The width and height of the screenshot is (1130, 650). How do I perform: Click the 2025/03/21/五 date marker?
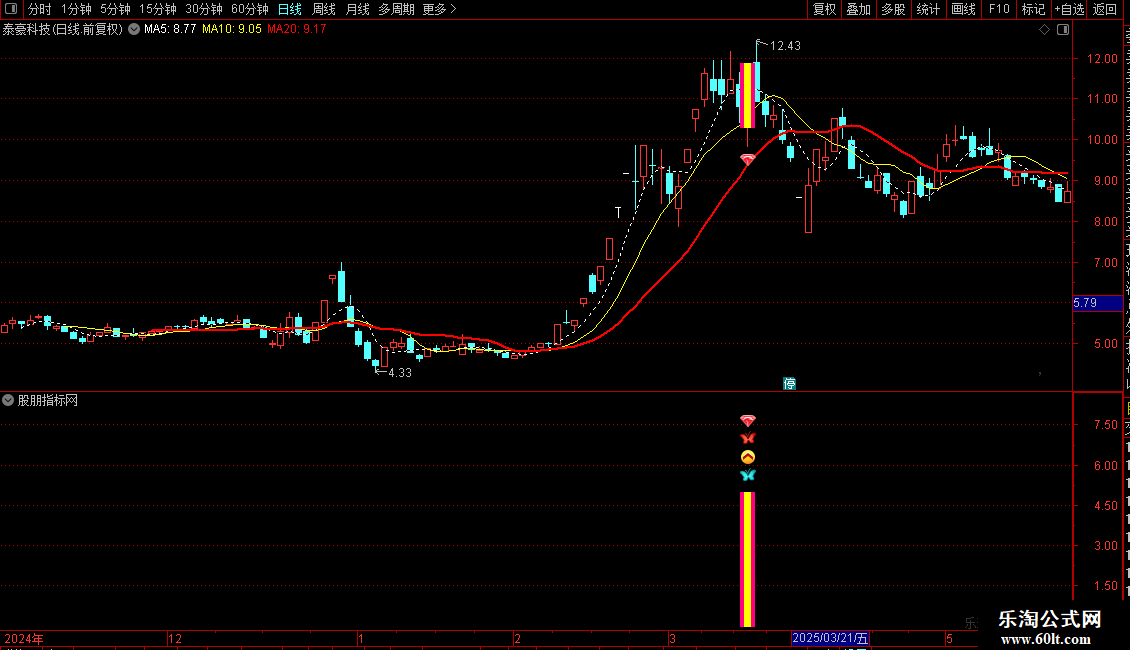tap(830, 638)
